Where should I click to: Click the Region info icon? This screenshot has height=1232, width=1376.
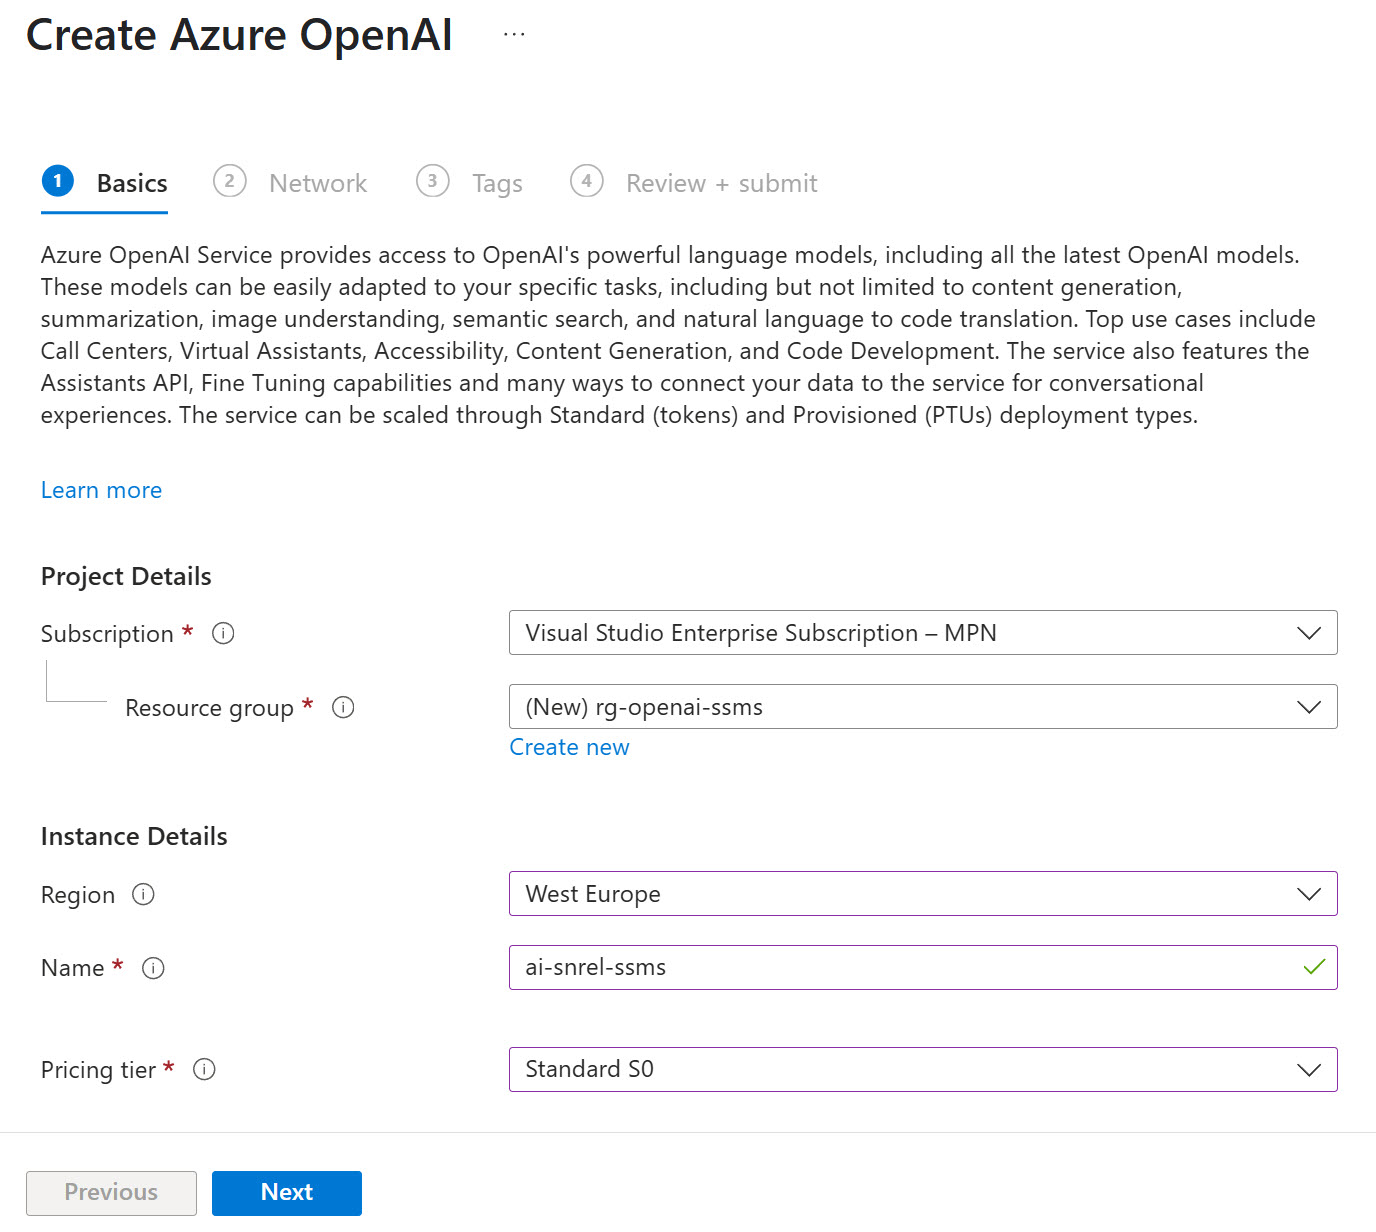(143, 894)
